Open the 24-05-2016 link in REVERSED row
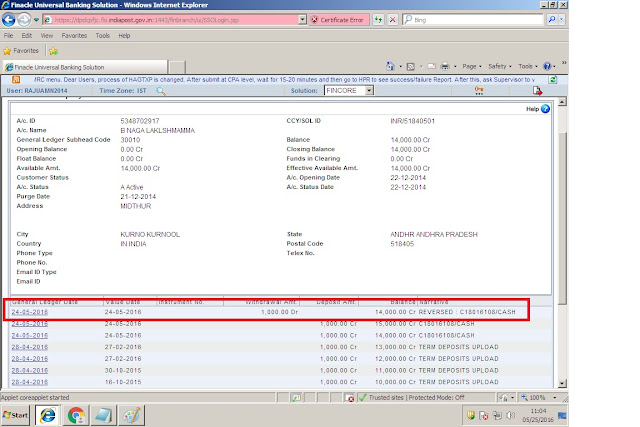 pyautogui.click(x=29, y=312)
